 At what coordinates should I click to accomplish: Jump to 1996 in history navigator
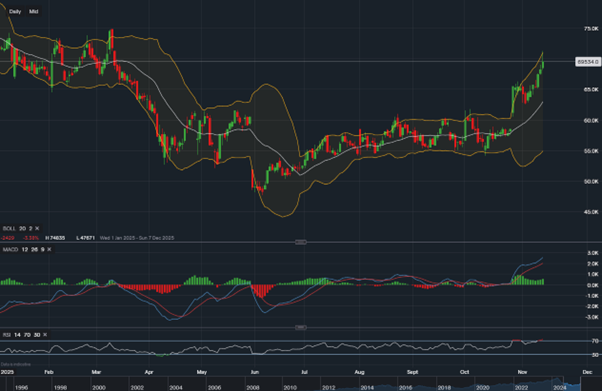22,388
